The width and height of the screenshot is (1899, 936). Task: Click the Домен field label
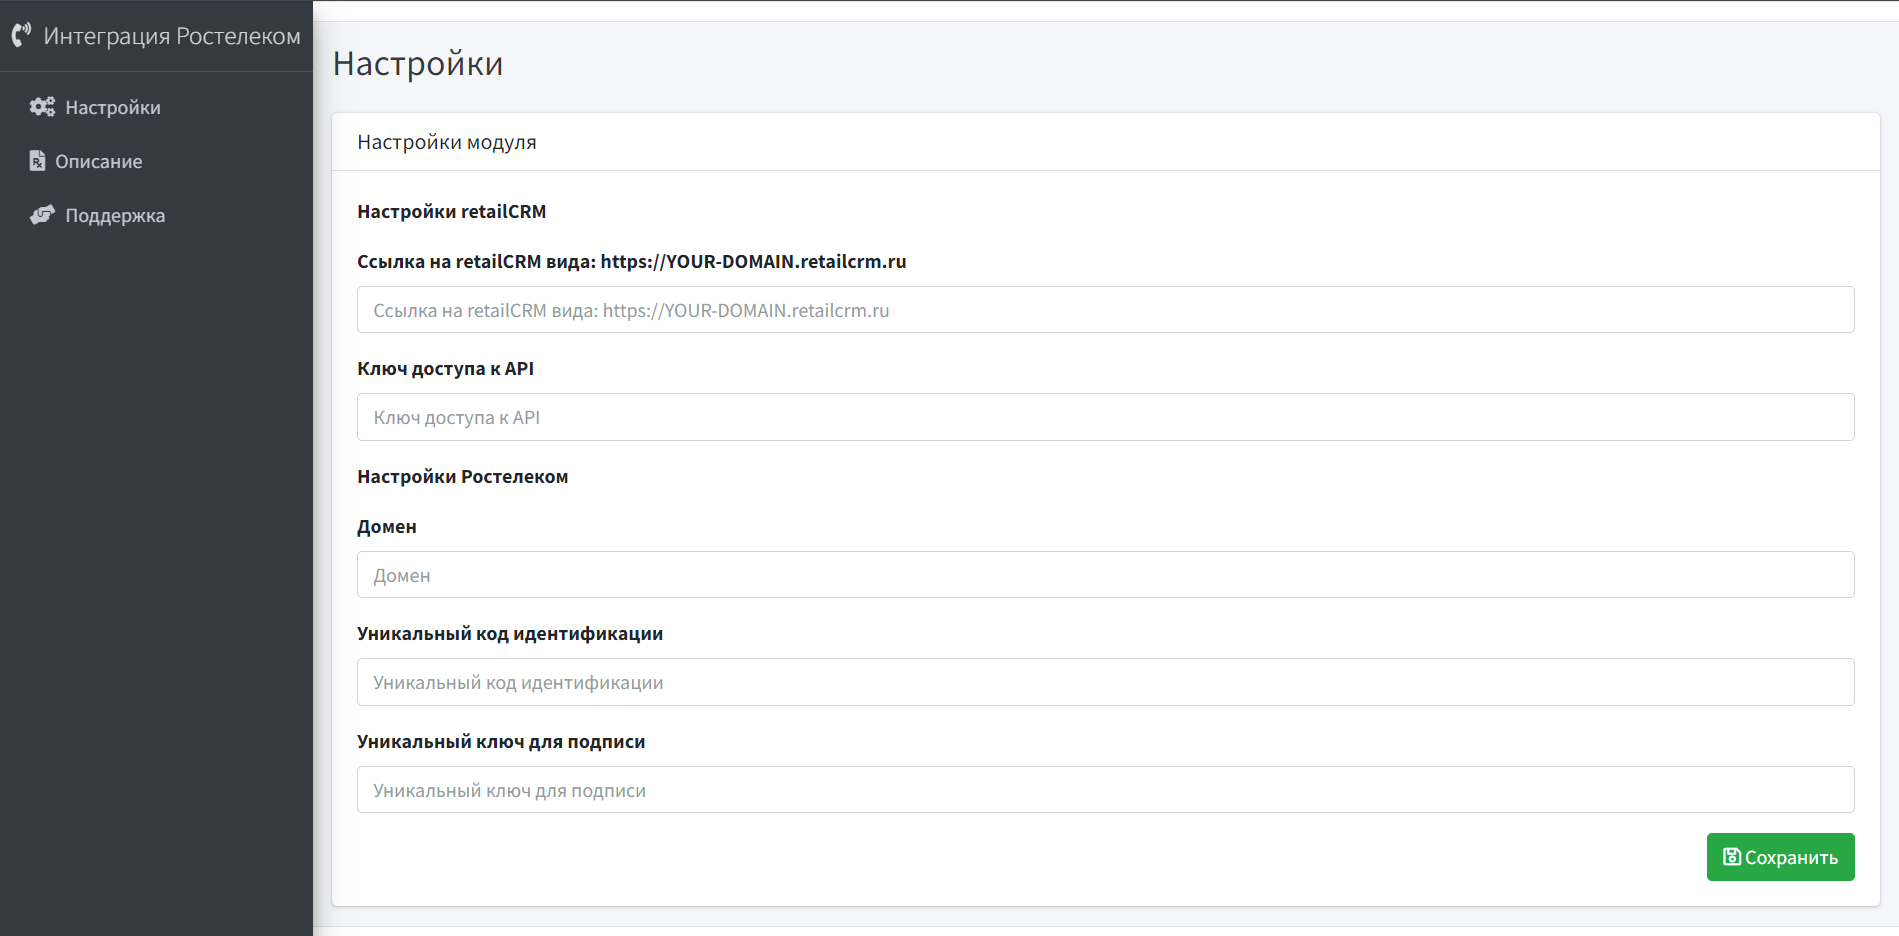point(387,527)
